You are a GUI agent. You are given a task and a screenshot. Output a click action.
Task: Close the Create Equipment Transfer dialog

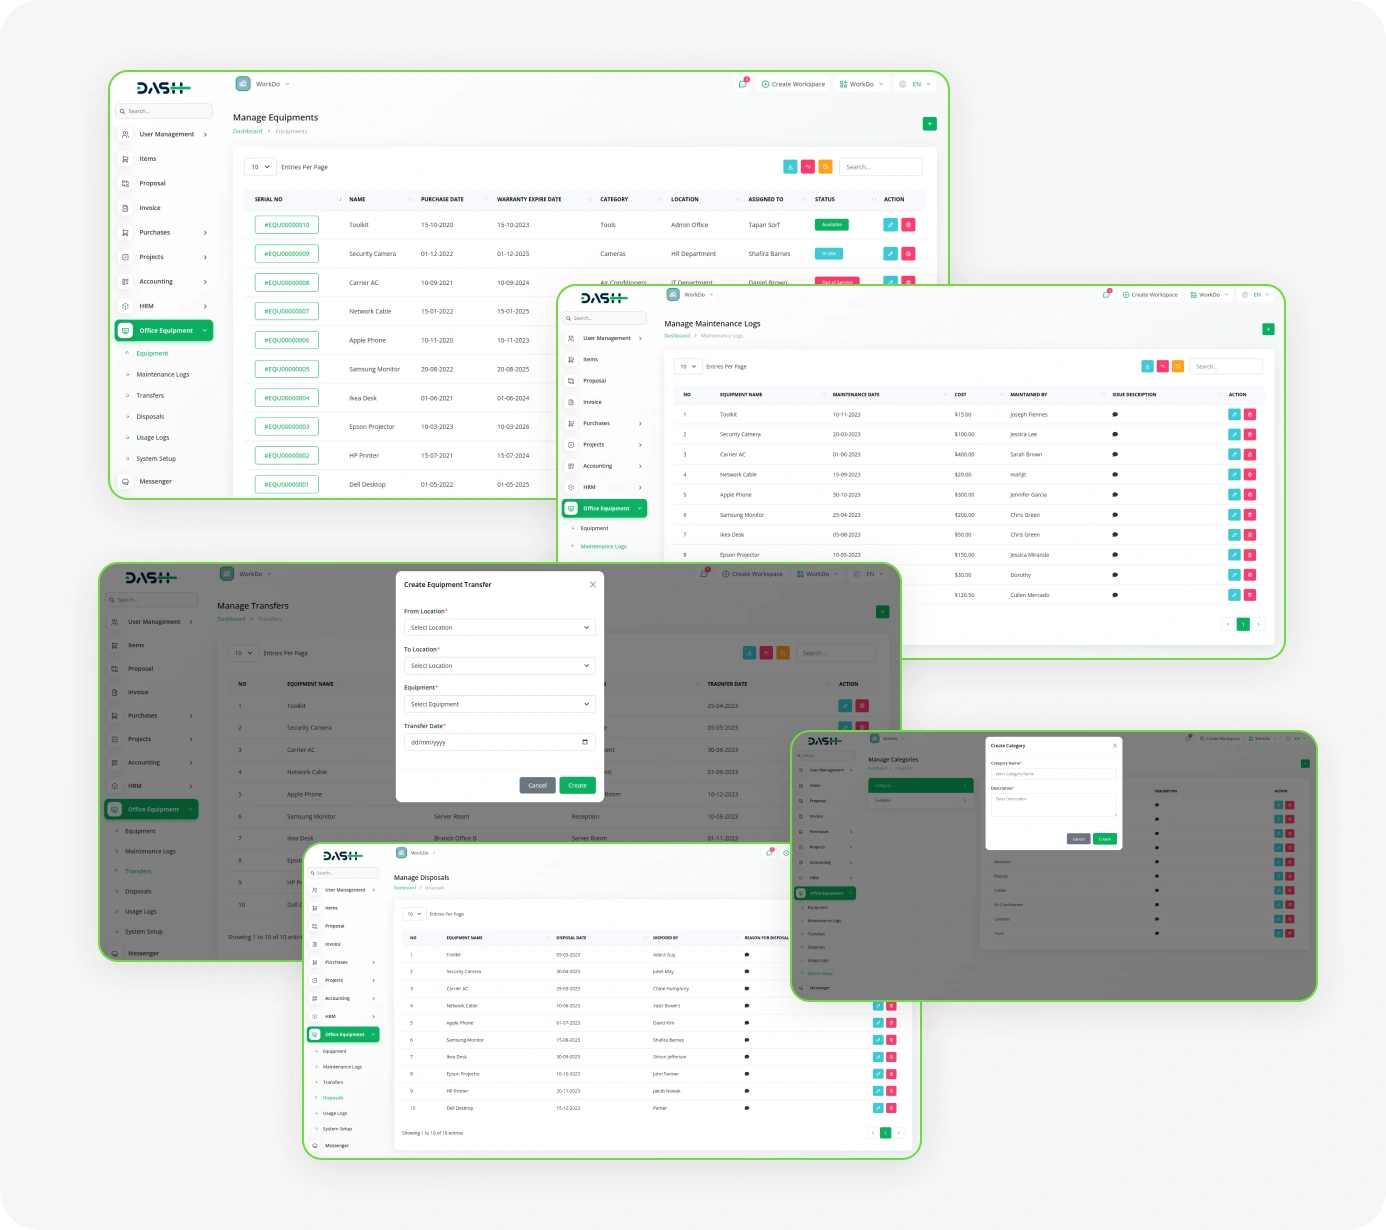tap(592, 585)
